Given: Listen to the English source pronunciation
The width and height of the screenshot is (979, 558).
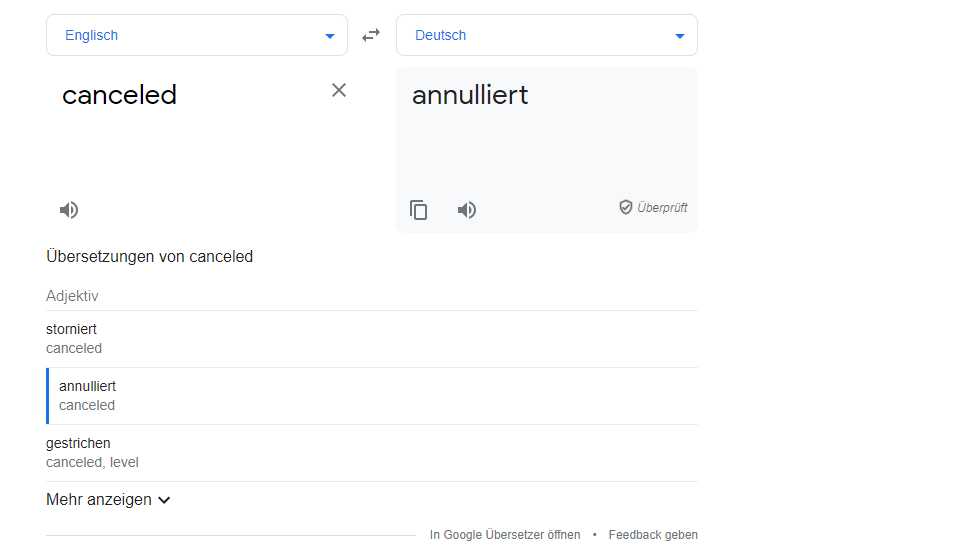Looking at the screenshot, I should (69, 210).
